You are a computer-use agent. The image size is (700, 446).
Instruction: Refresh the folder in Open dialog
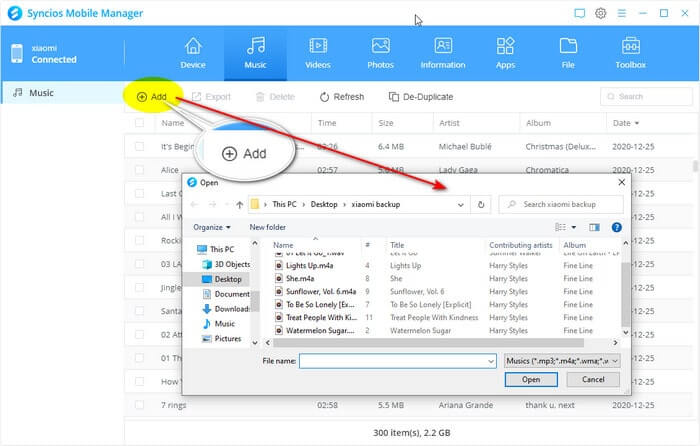(x=481, y=204)
